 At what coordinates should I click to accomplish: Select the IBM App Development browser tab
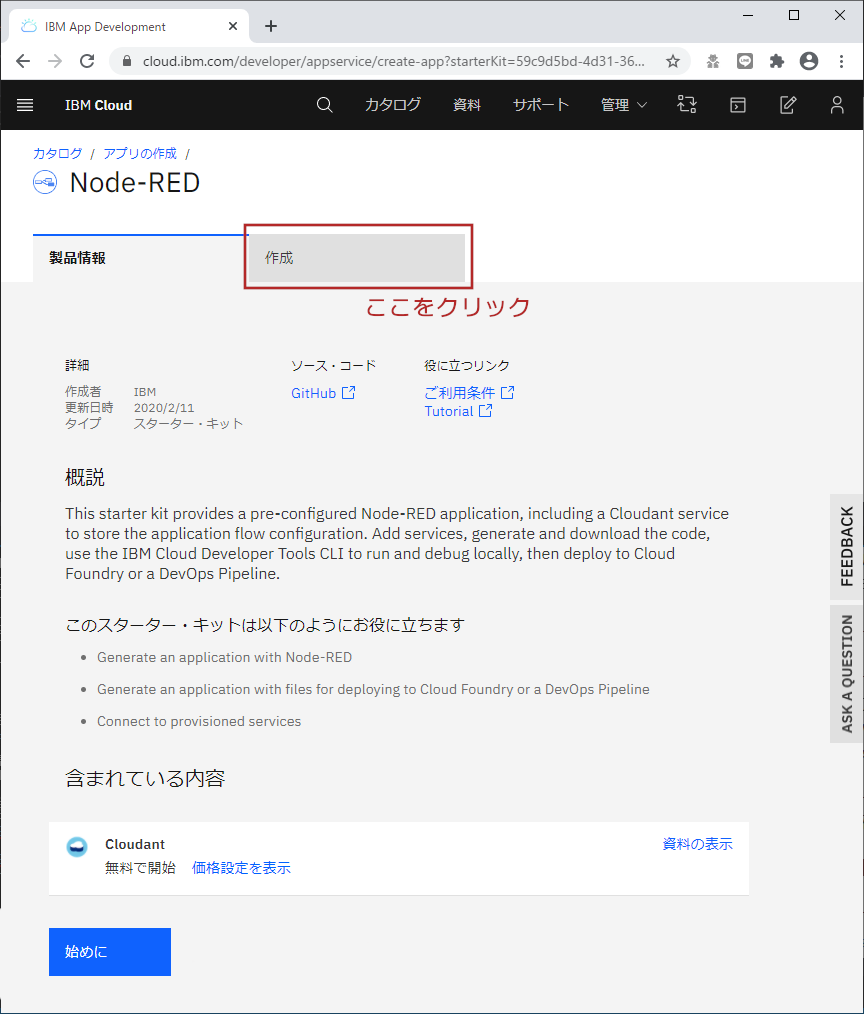(128, 26)
